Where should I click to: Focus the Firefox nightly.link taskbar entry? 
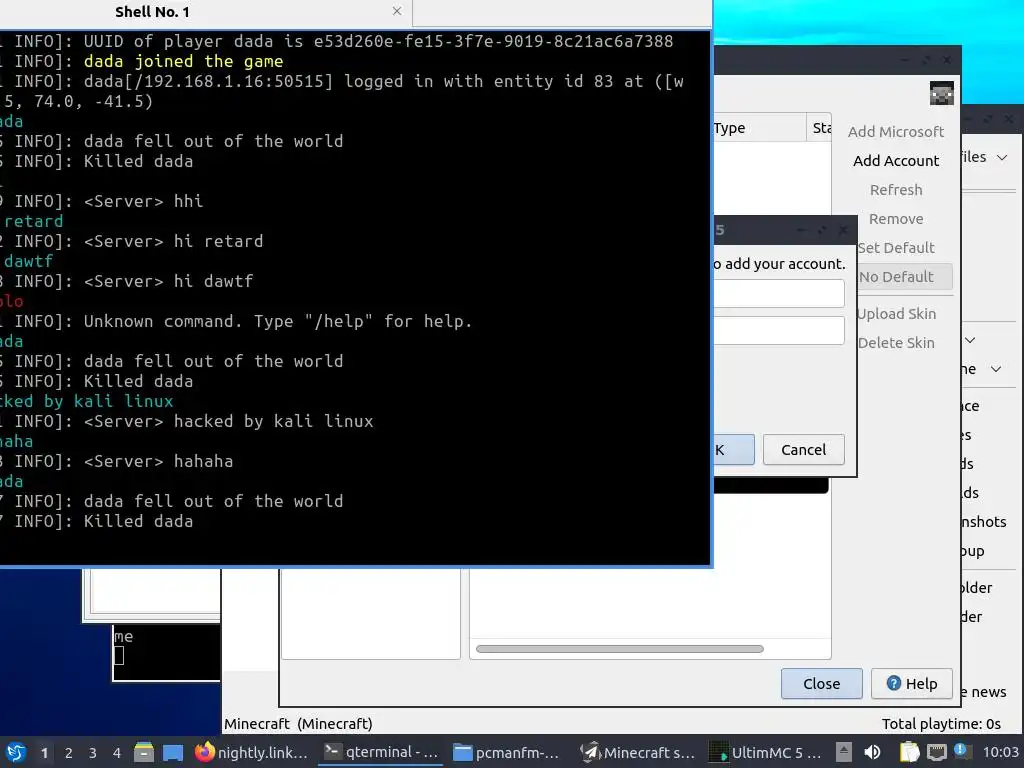[251, 752]
